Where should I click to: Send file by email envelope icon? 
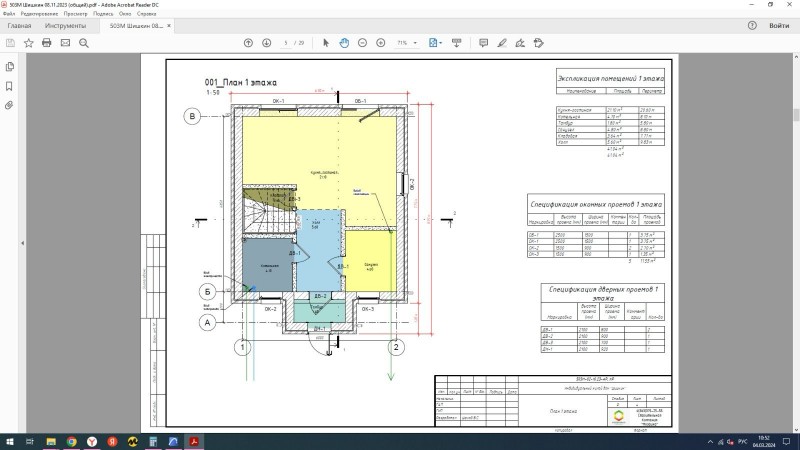[65, 43]
